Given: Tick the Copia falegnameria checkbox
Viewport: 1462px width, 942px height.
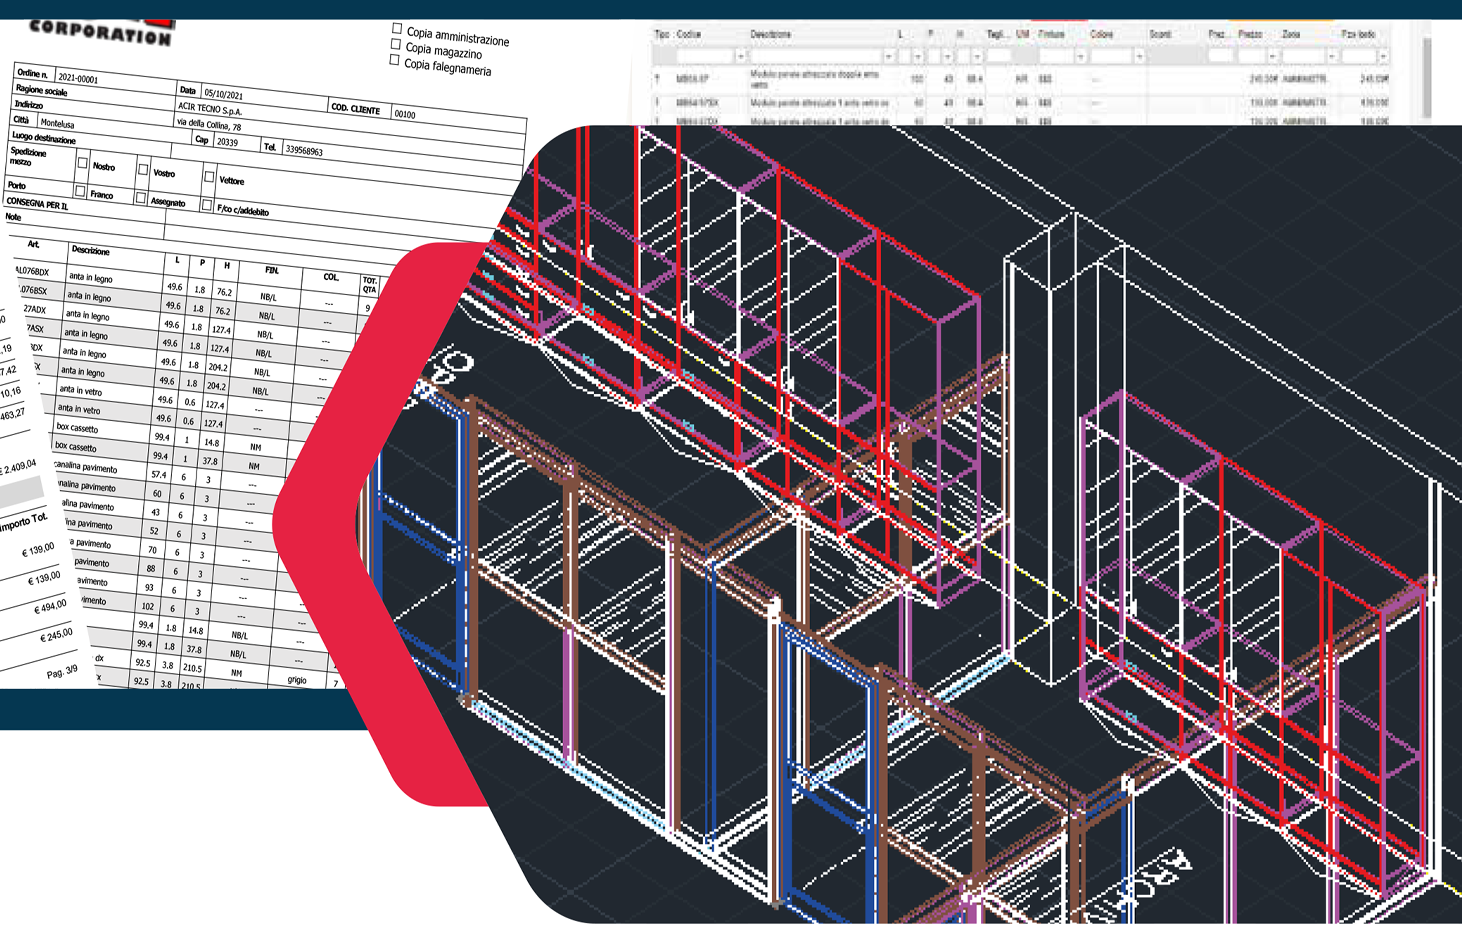Looking at the screenshot, I should pyautogui.click(x=394, y=61).
